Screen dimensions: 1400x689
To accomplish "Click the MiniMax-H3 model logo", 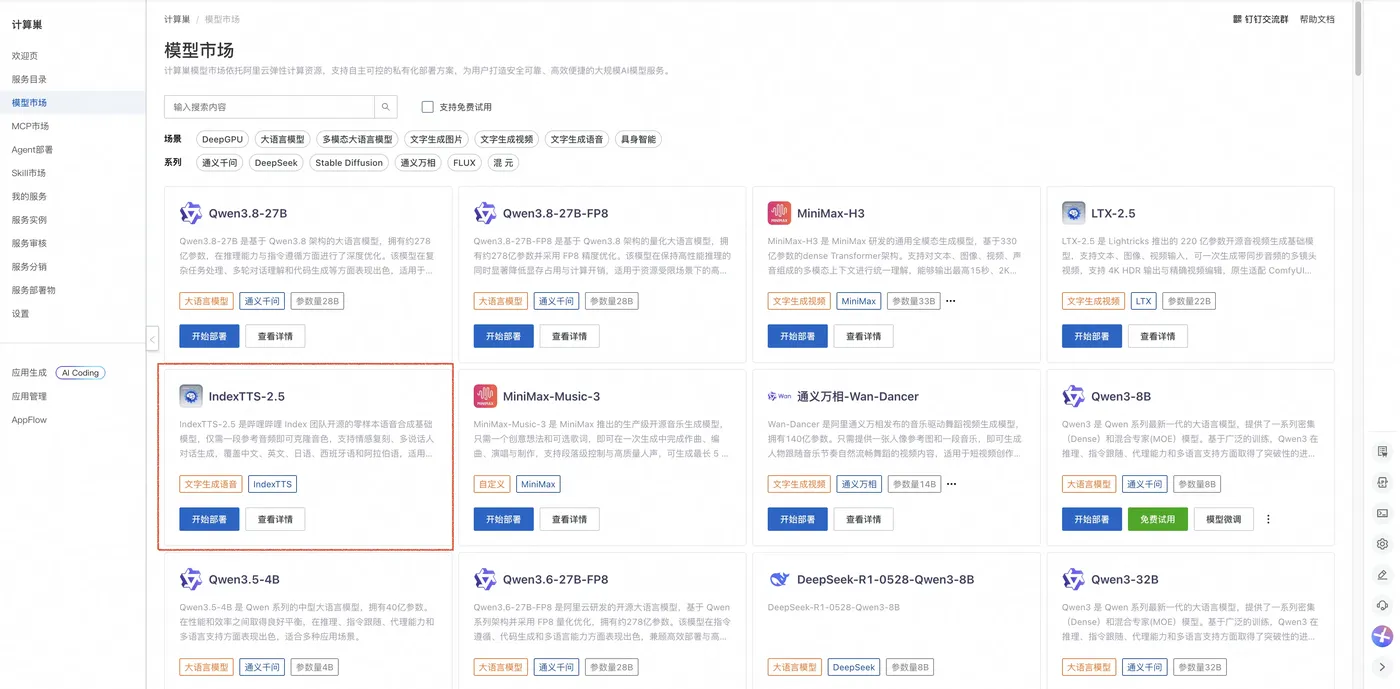I will pyautogui.click(x=779, y=213).
